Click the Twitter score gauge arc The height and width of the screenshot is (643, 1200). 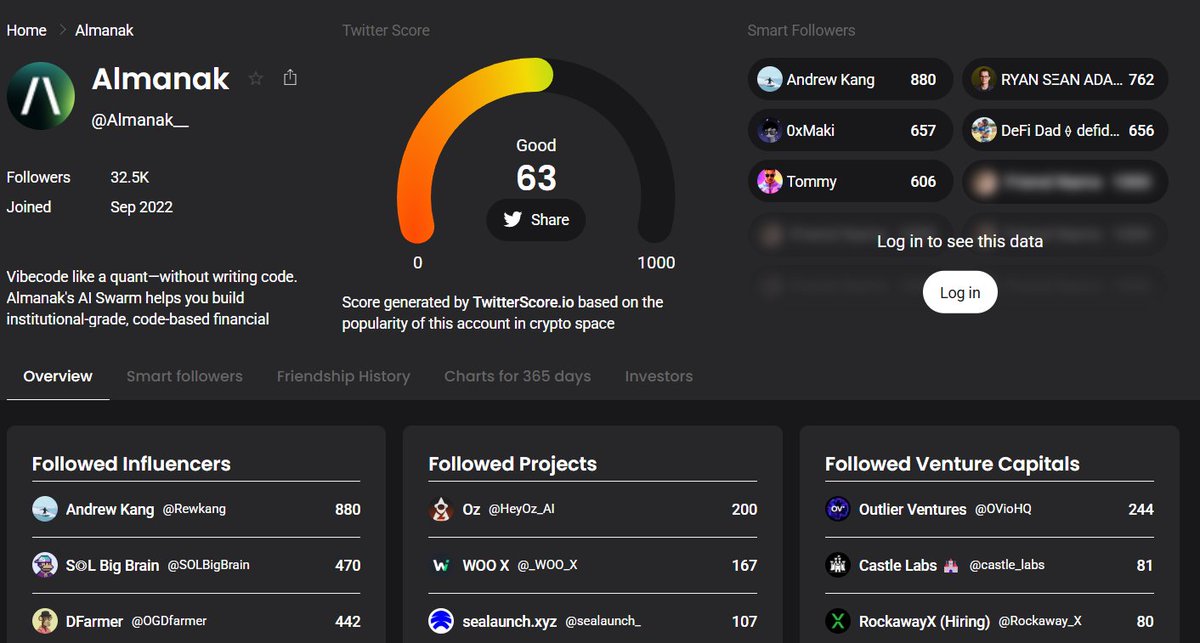click(x=536, y=150)
